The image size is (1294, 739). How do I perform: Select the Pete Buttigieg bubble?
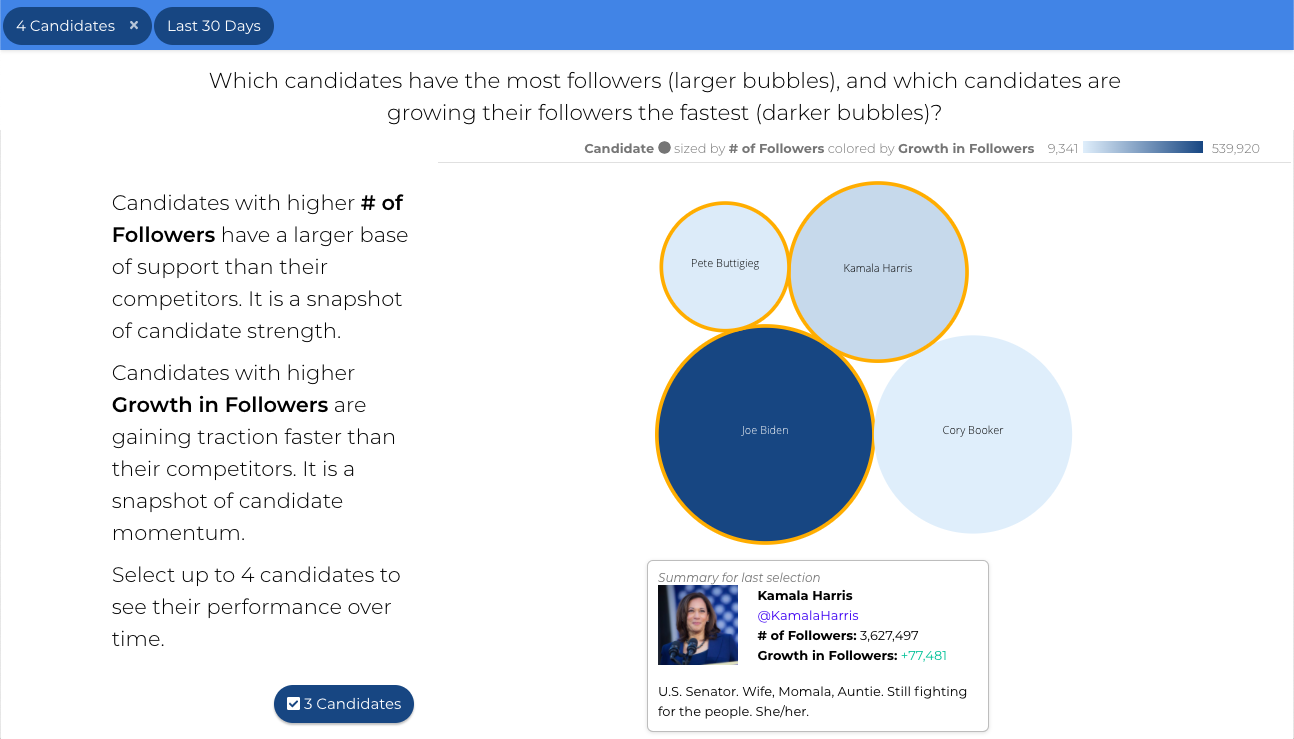click(725, 266)
